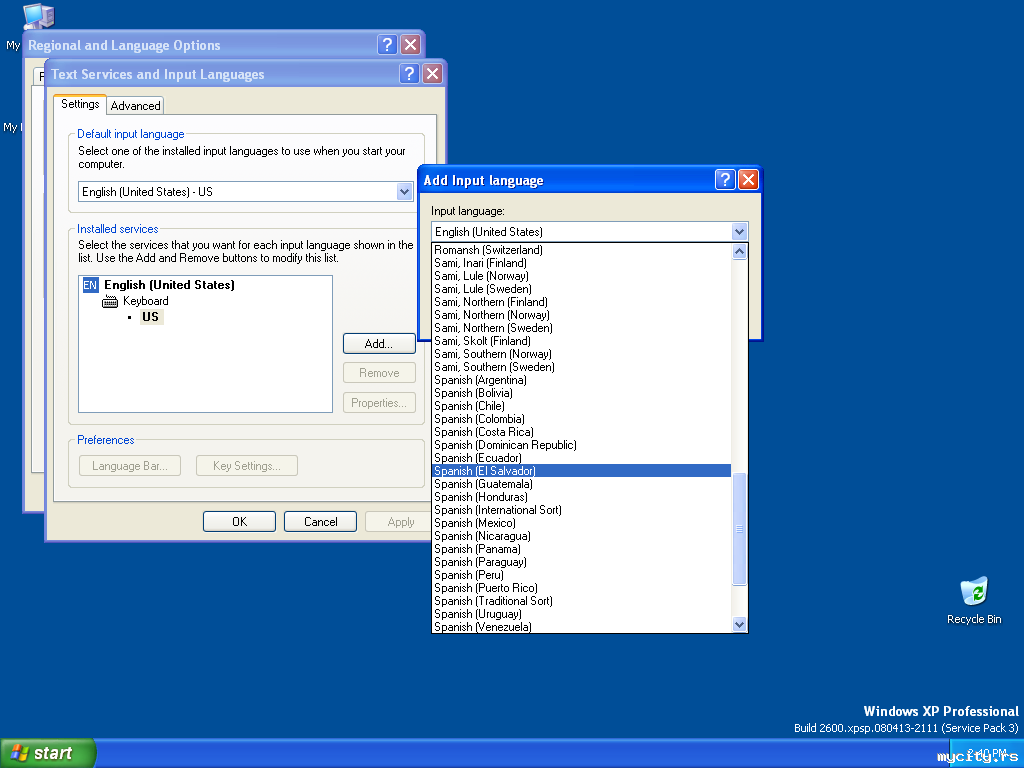Open the Start menu

pos(48,753)
